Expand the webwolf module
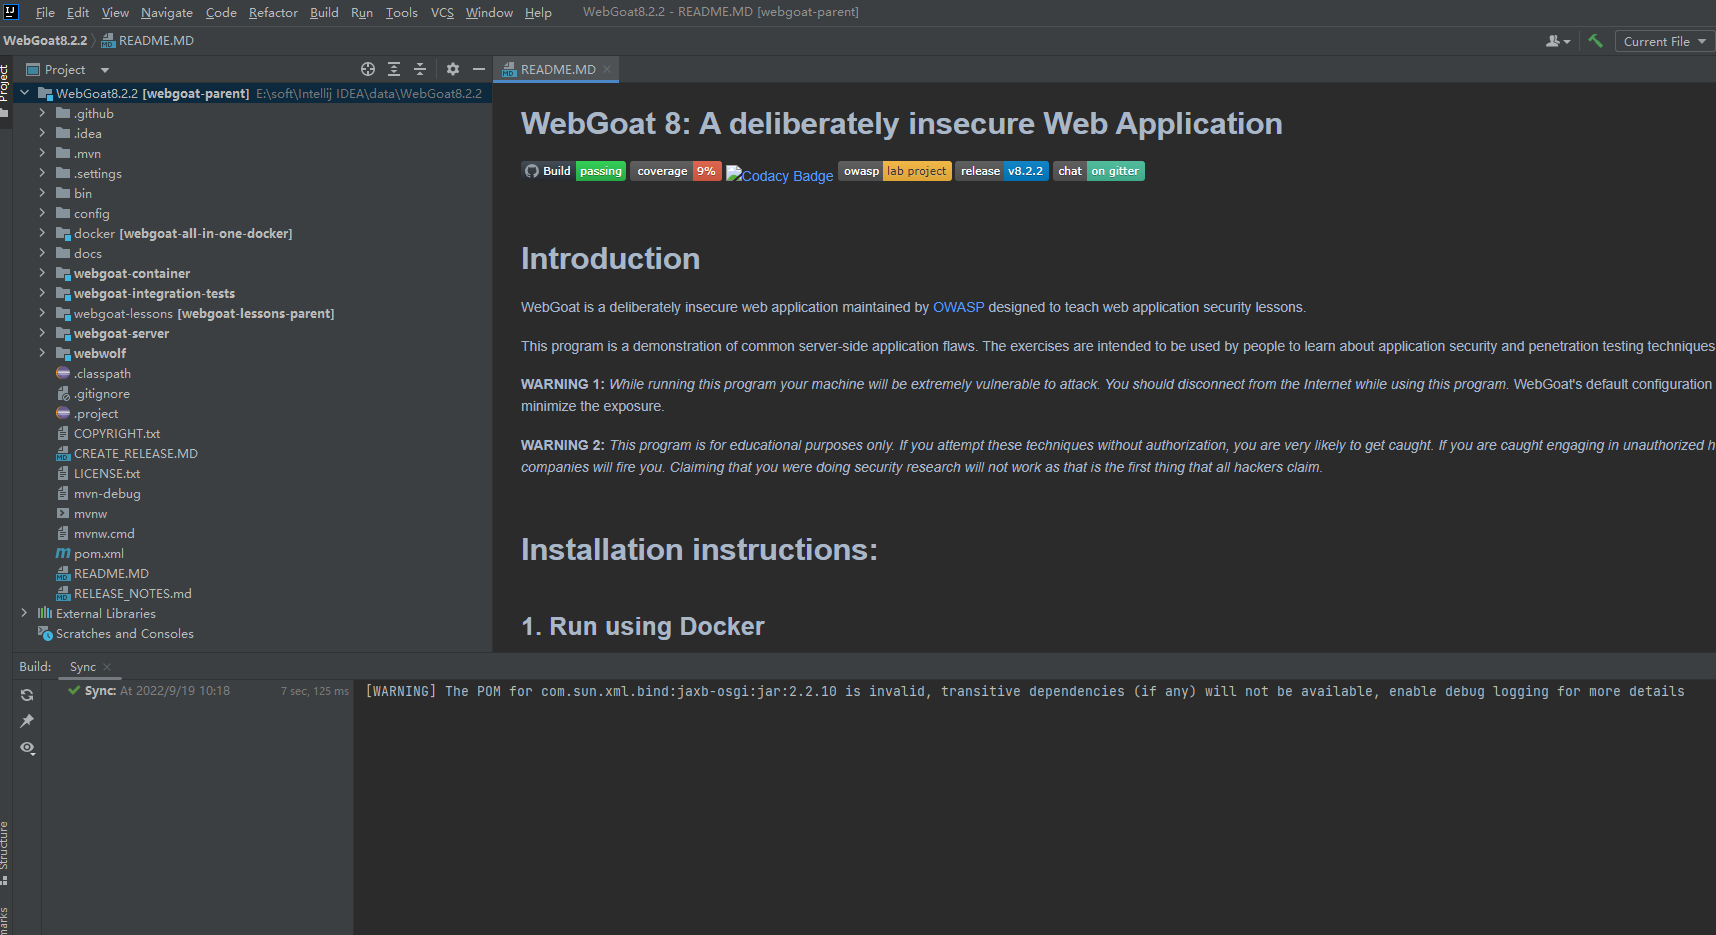1716x935 pixels. 42,353
